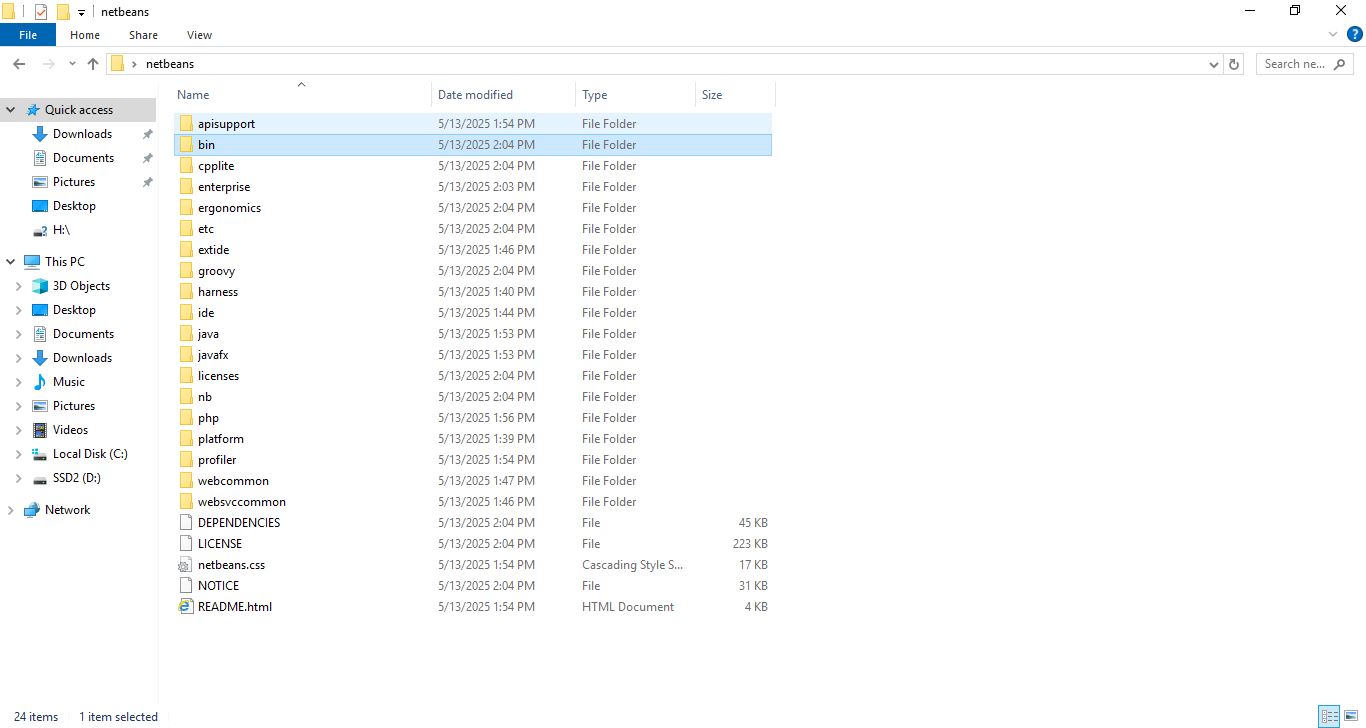Select the harness folder icon
Image resolution: width=1366 pixels, height=728 pixels.
[x=186, y=292]
